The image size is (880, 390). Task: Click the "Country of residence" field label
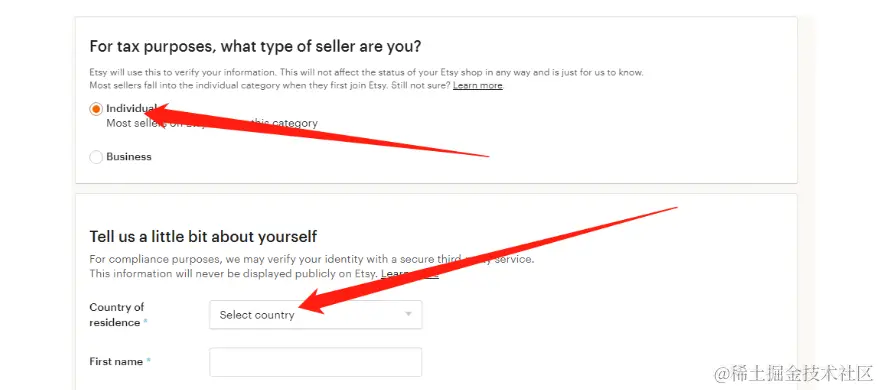click(117, 315)
